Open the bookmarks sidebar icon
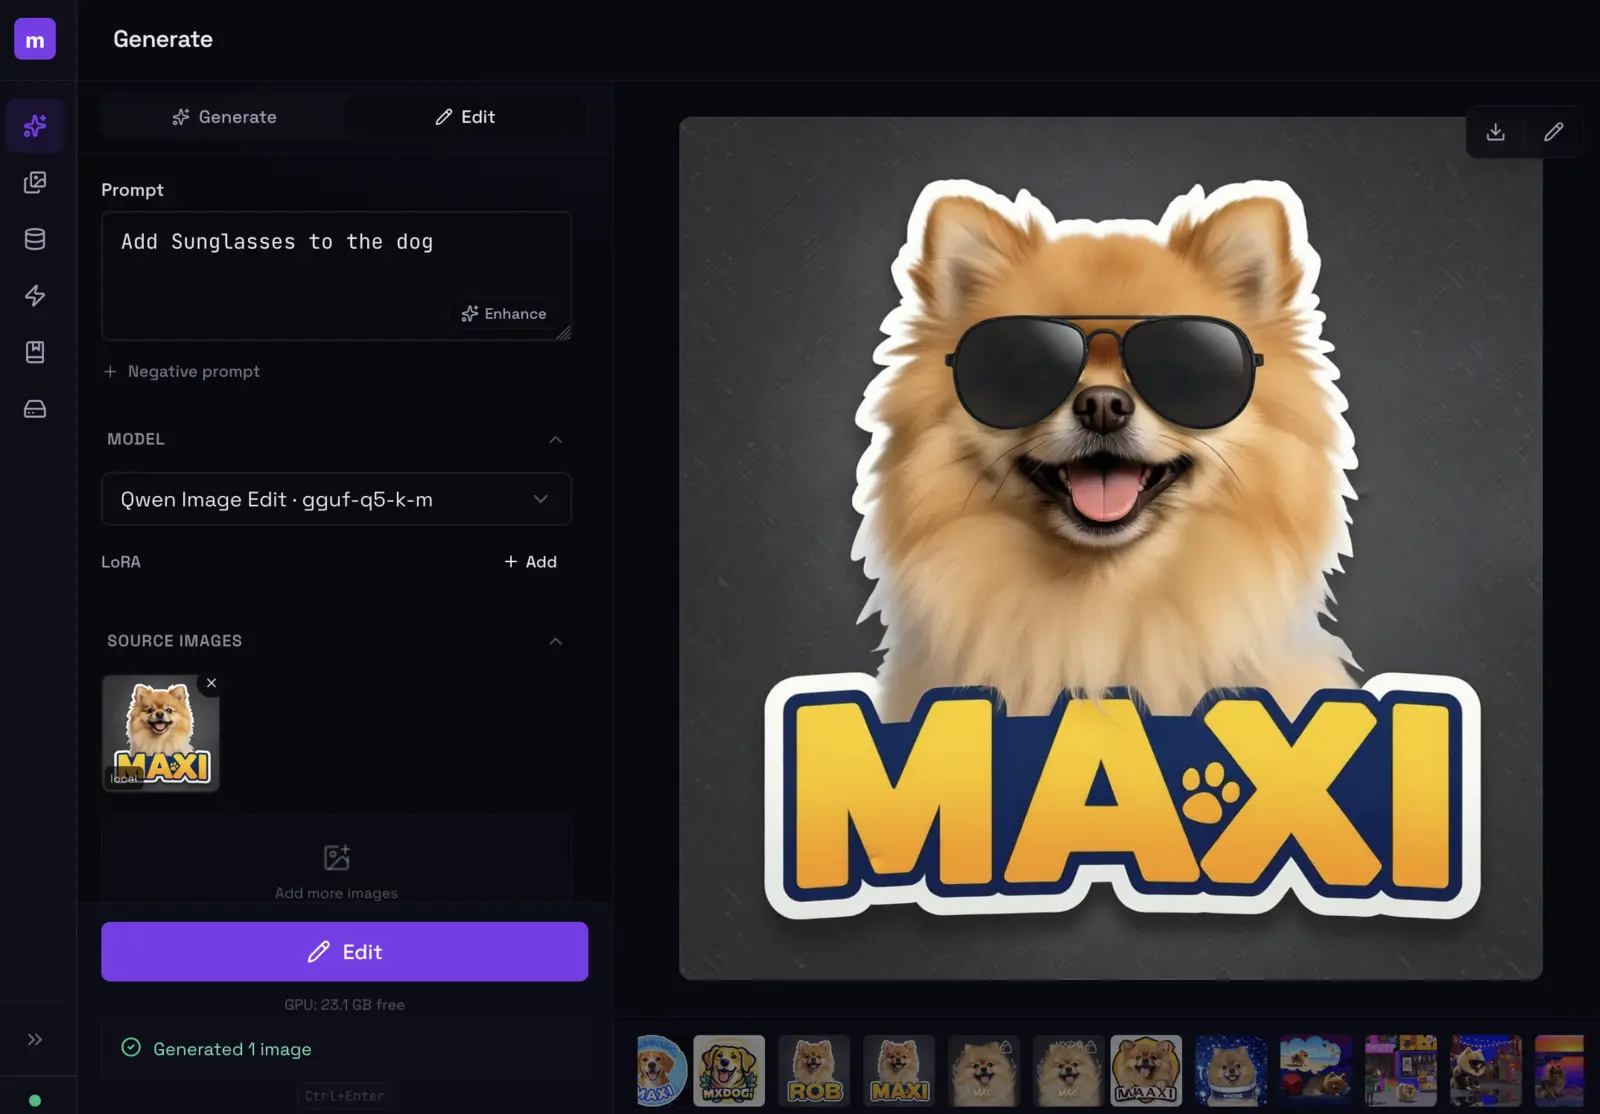Viewport: 1600px width, 1114px height. pyautogui.click(x=35, y=352)
